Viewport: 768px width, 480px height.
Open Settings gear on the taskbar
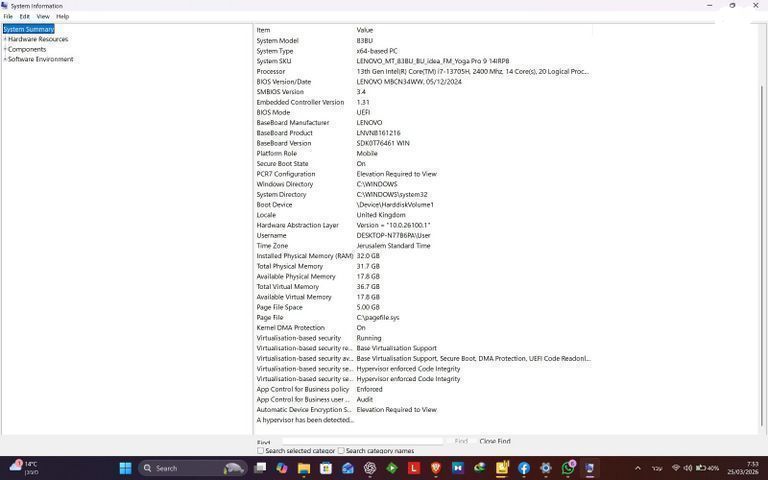[x=546, y=468]
